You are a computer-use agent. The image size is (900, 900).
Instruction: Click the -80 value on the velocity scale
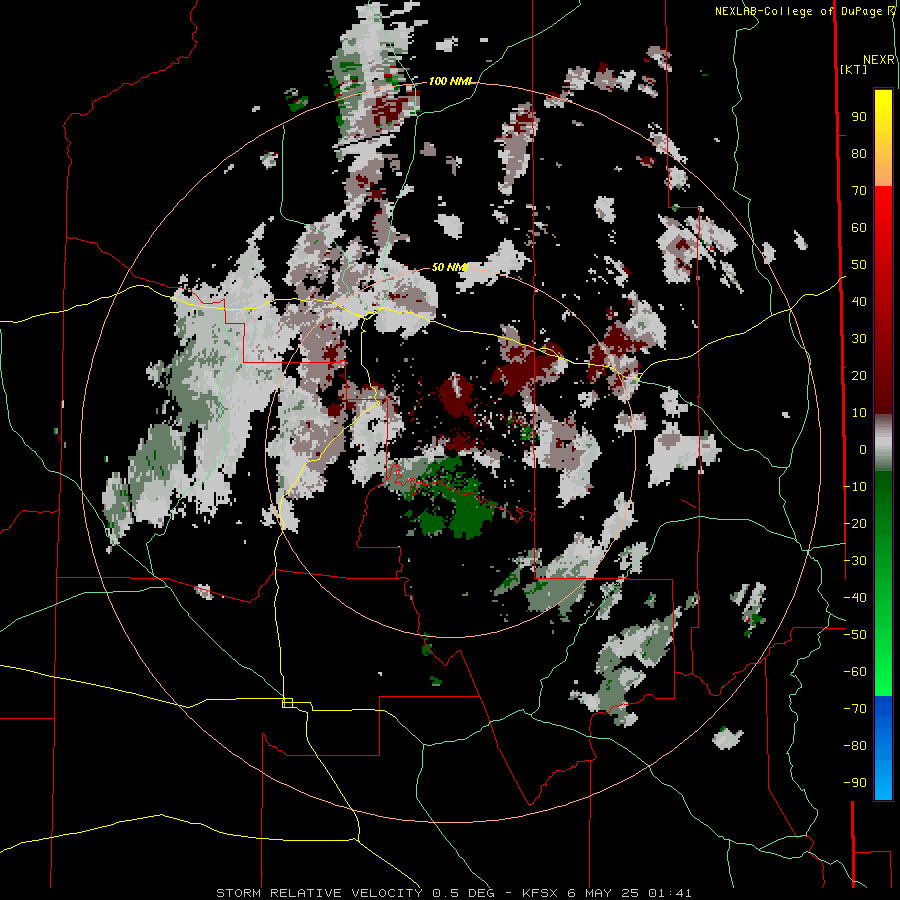point(855,746)
